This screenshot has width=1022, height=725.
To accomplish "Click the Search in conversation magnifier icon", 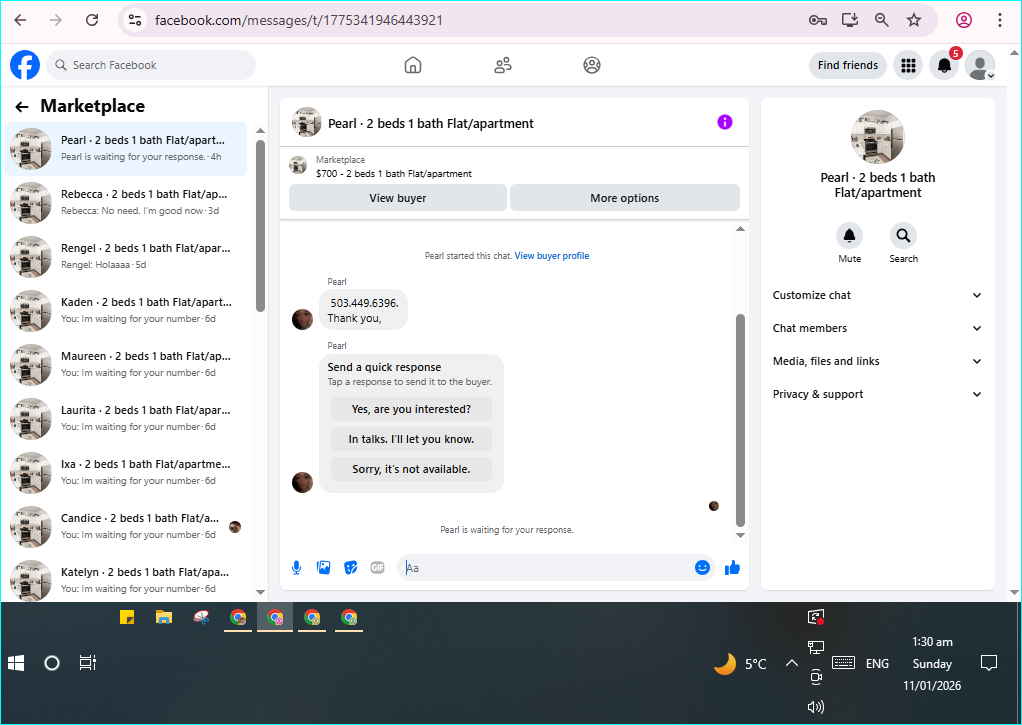I will click(x=903, y=235).
